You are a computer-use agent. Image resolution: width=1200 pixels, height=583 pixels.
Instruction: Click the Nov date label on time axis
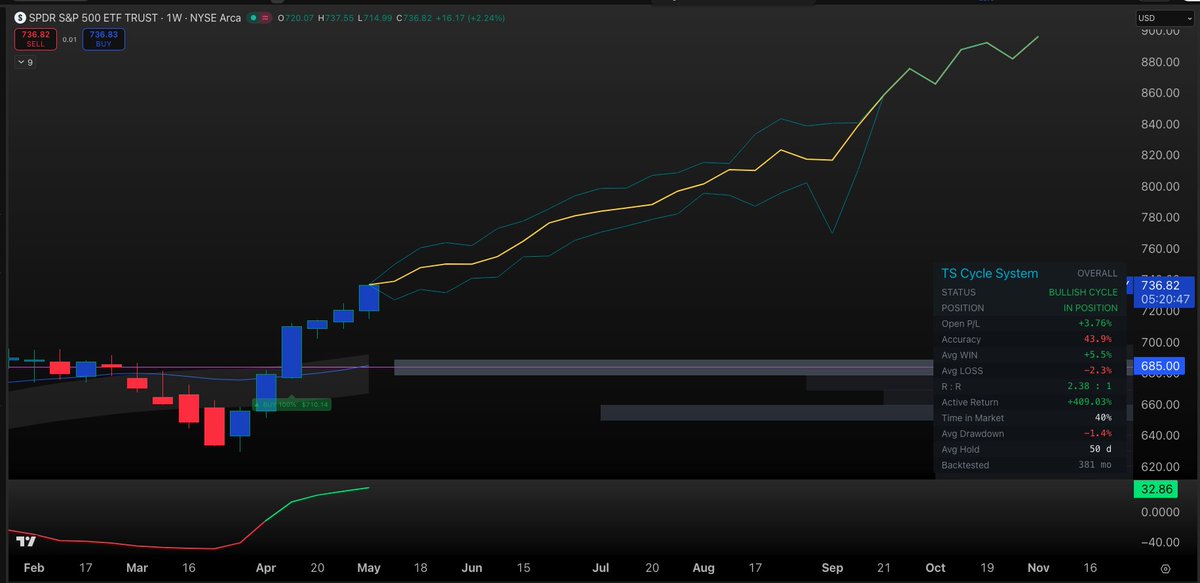click(x=1037, y=568)
